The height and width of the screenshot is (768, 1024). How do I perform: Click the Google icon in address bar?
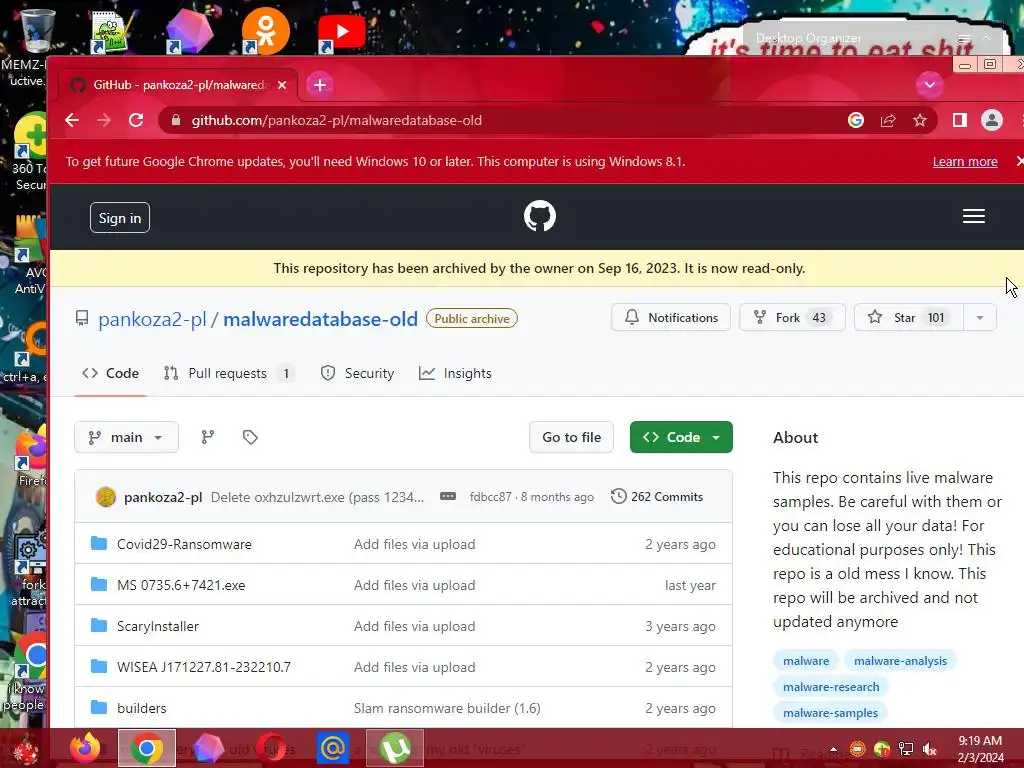[x=856, y=120]
